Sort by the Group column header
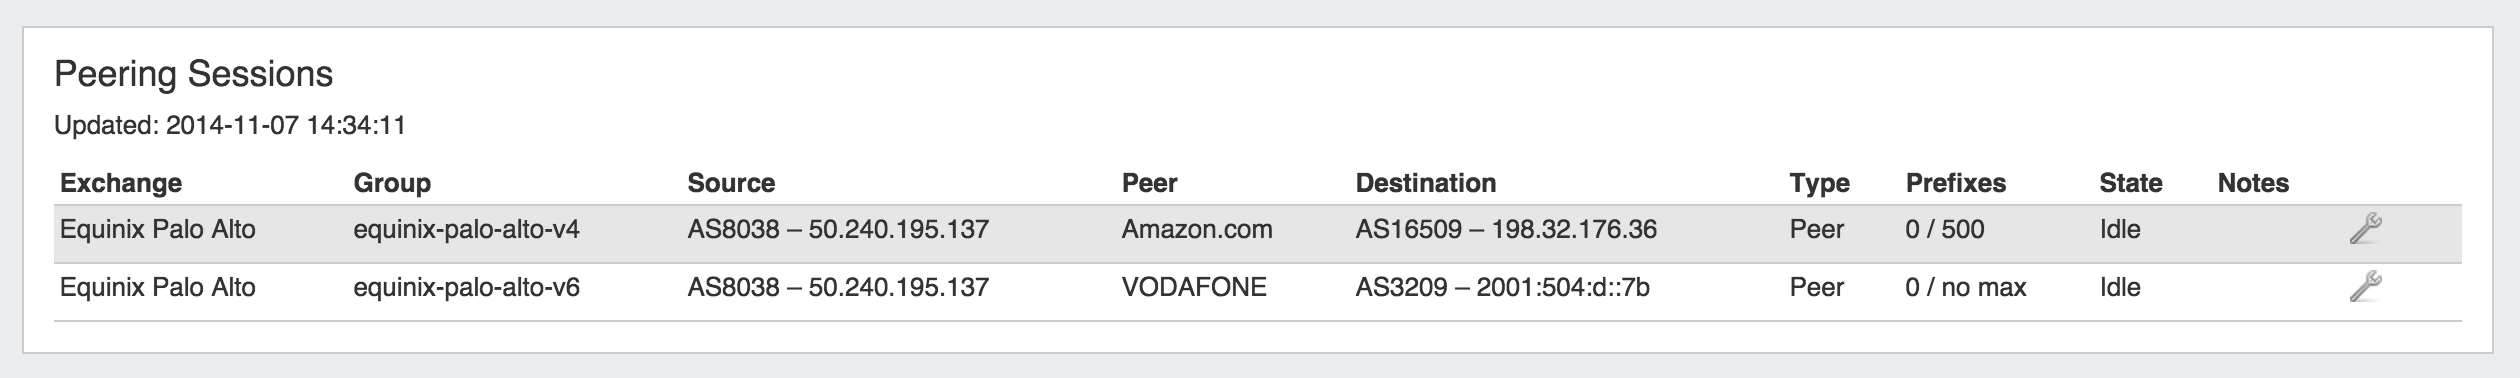 point(392,183)
